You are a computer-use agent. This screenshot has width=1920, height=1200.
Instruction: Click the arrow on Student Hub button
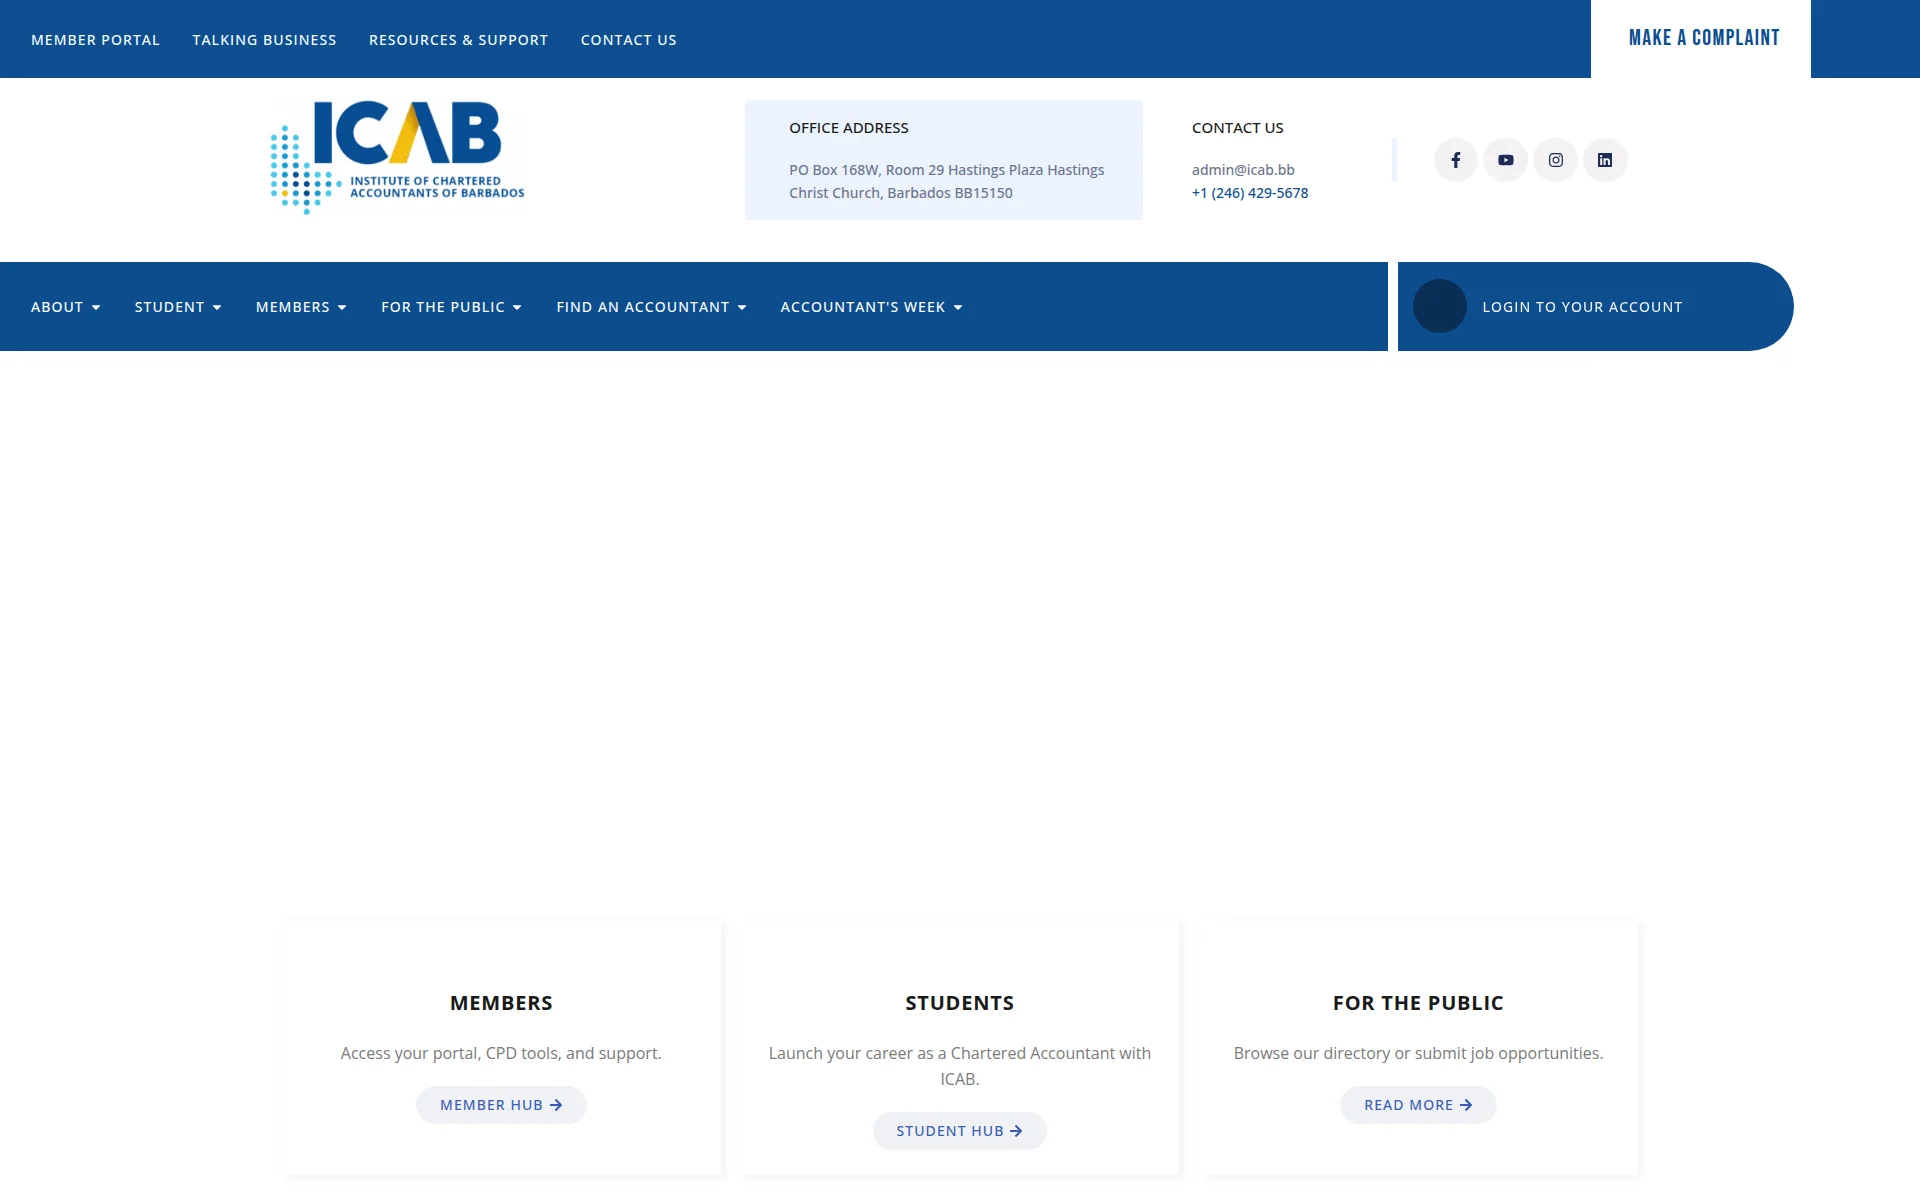pos(1016,1131)
